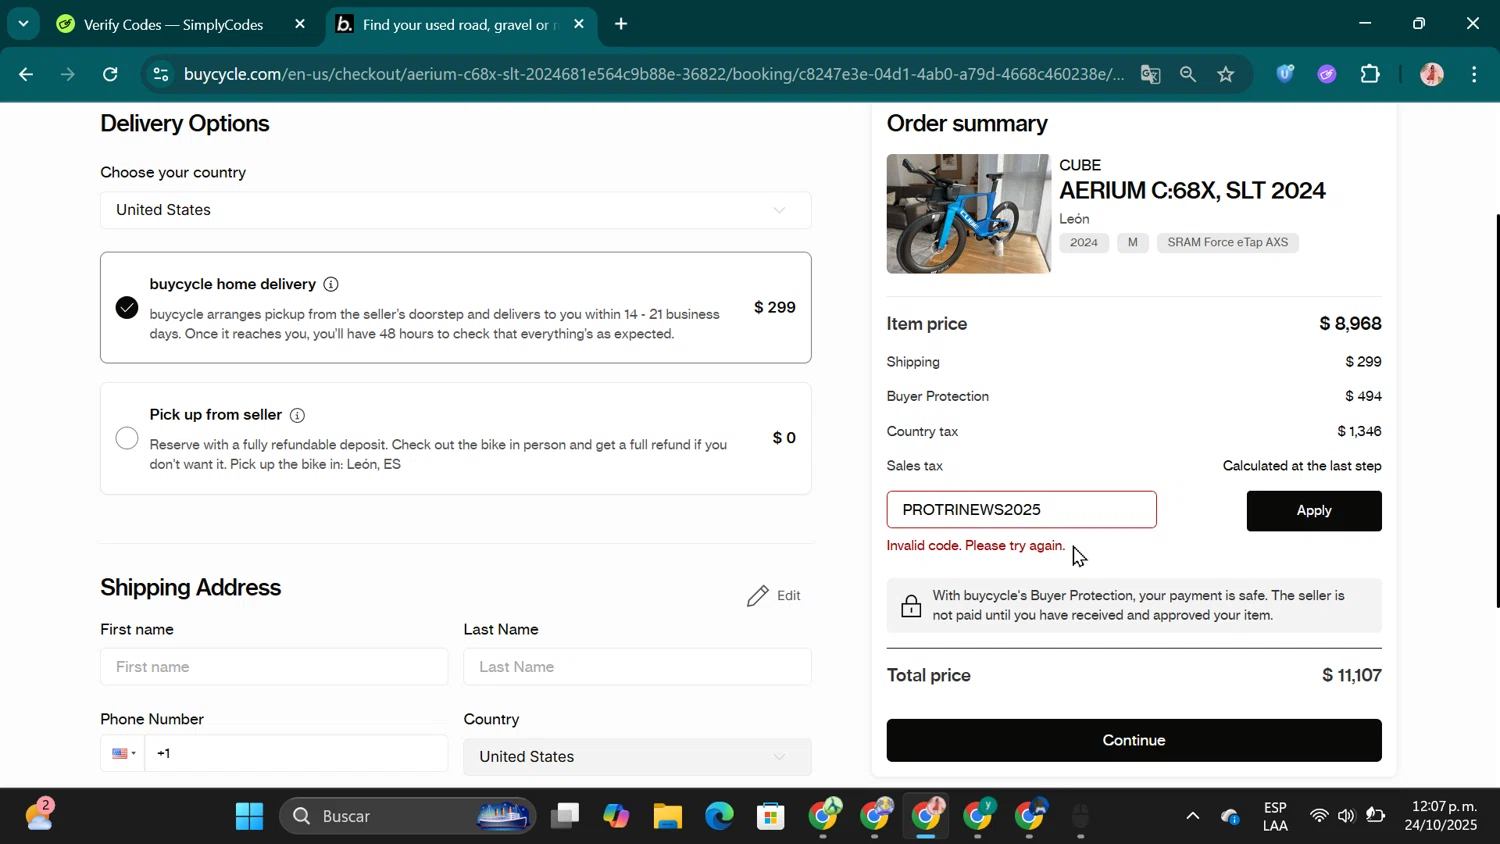This screenshot has width=1500, height=844.
Task: Open File Explorer from taskbar
Action: pos(667,817)
